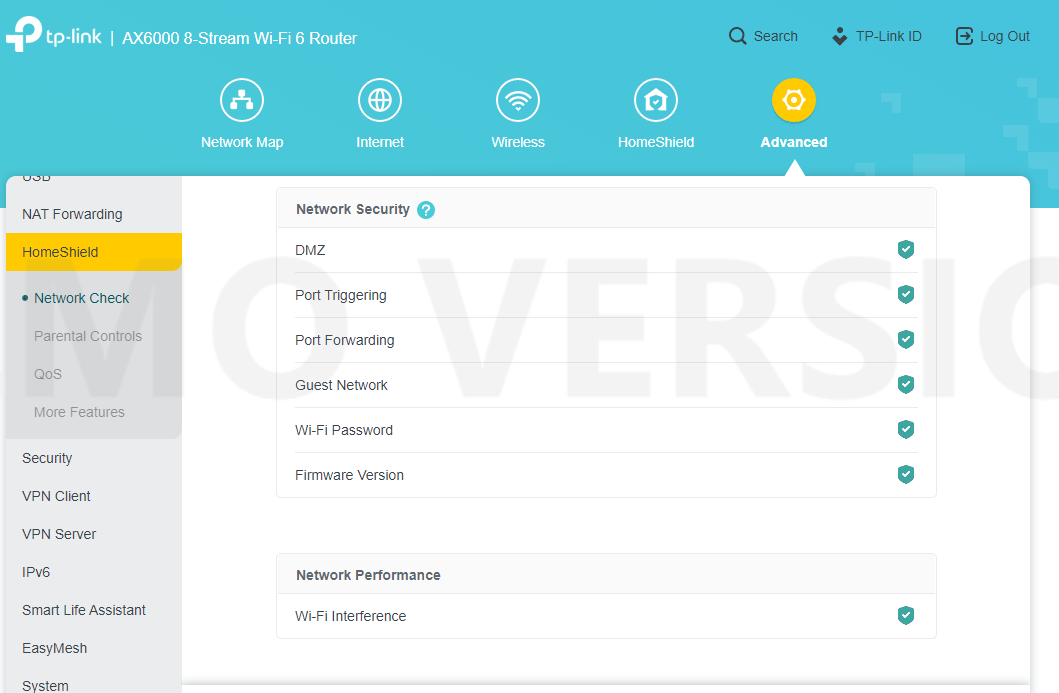Click the Wi-Fi Interference row label
Screen dimensions: 1059x693
[351, 616]
